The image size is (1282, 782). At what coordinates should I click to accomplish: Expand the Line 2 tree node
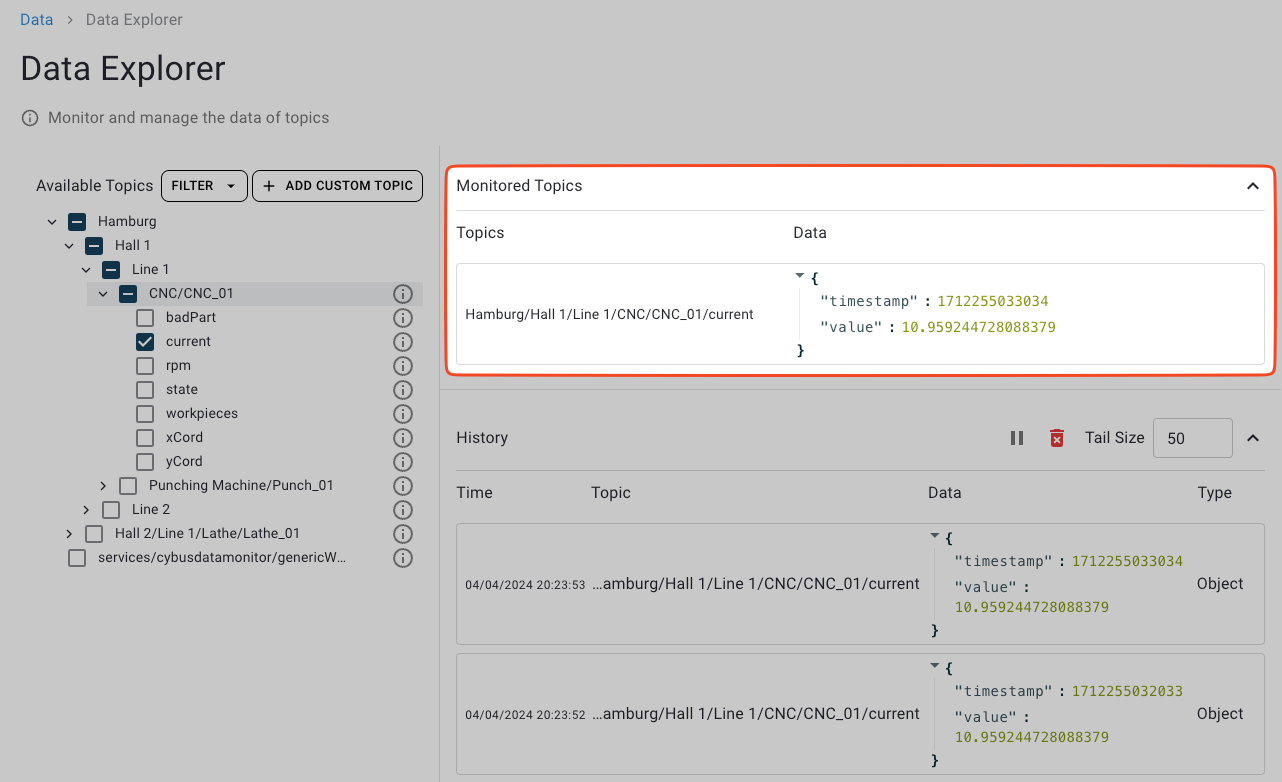(x=86, y=510)
